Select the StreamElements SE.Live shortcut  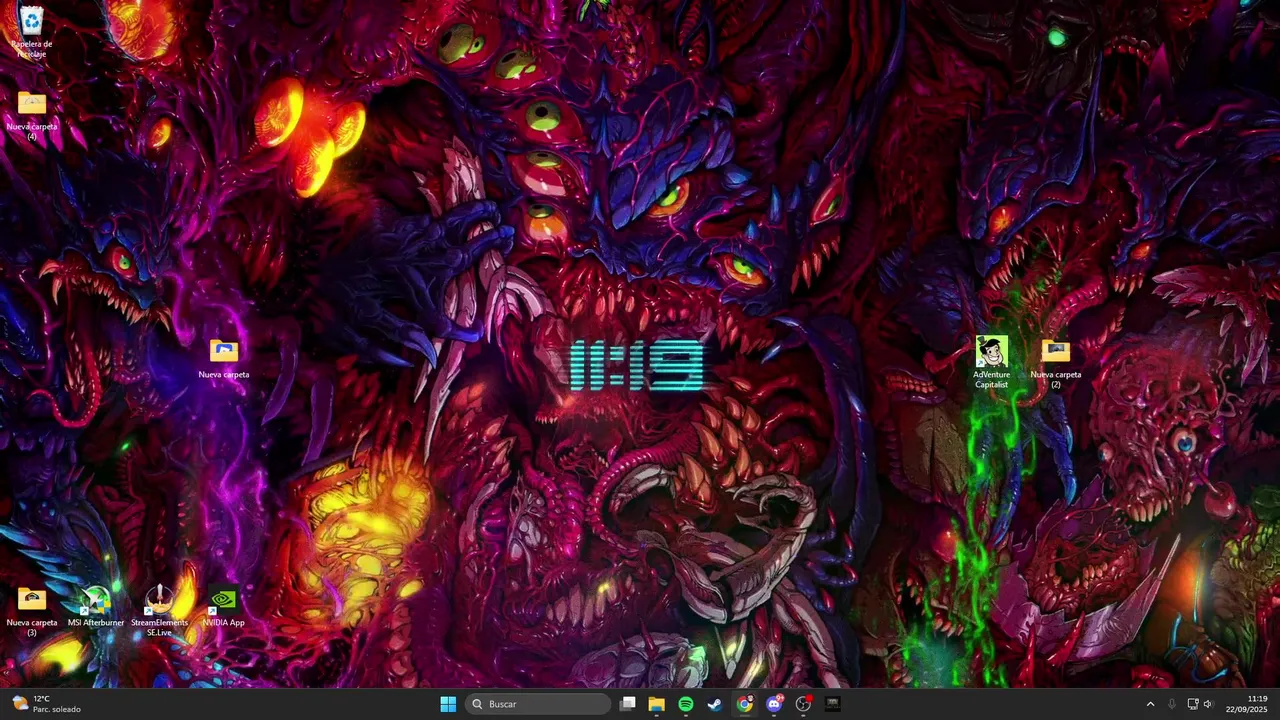[x=159, y=612]
